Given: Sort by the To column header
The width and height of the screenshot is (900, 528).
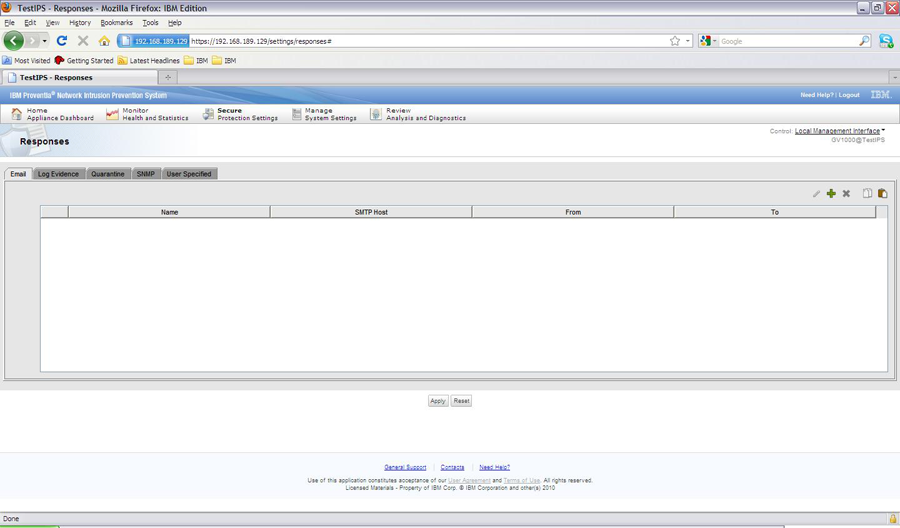Looking at the screenshot, I should coord(775,212).
